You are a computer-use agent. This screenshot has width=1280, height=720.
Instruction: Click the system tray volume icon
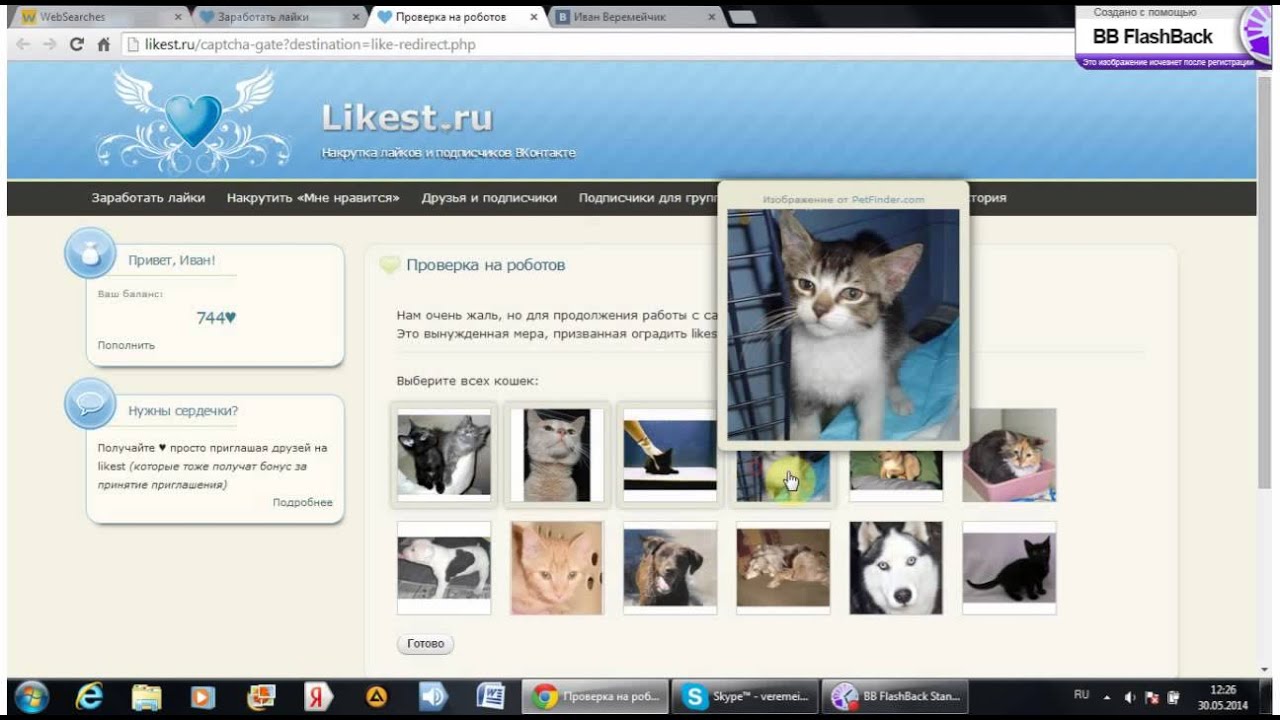coord(1129,697)
